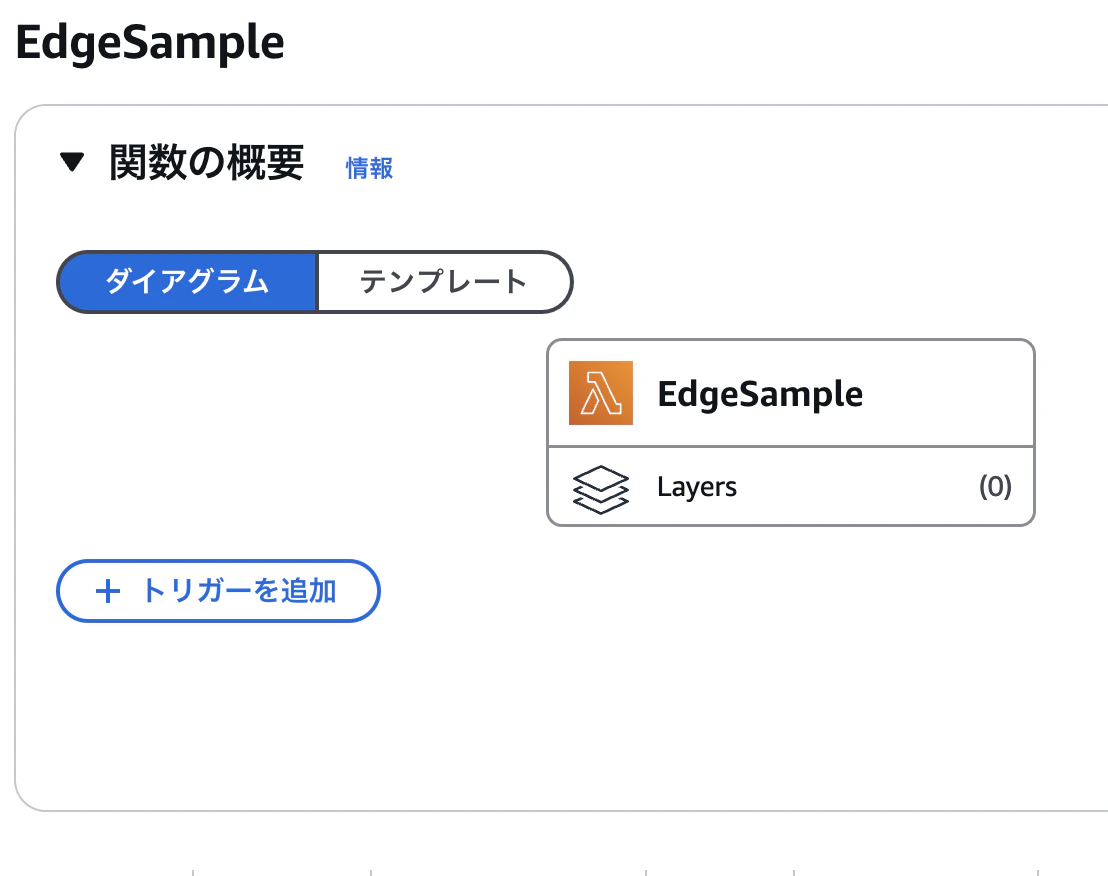This screenshot has height=876, width=1108.
Task: Open the 情報 help link
Action: (x=367, y=168)
